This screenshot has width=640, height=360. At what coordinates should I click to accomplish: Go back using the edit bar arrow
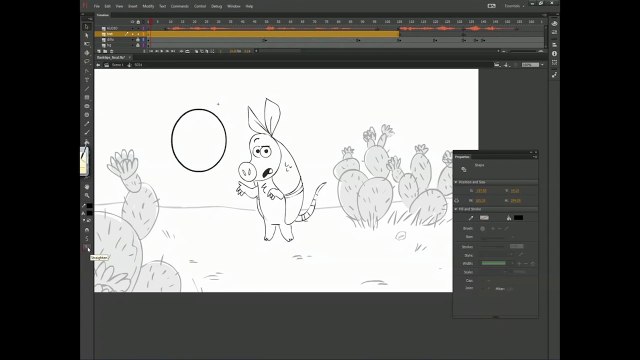coord(98,65)
